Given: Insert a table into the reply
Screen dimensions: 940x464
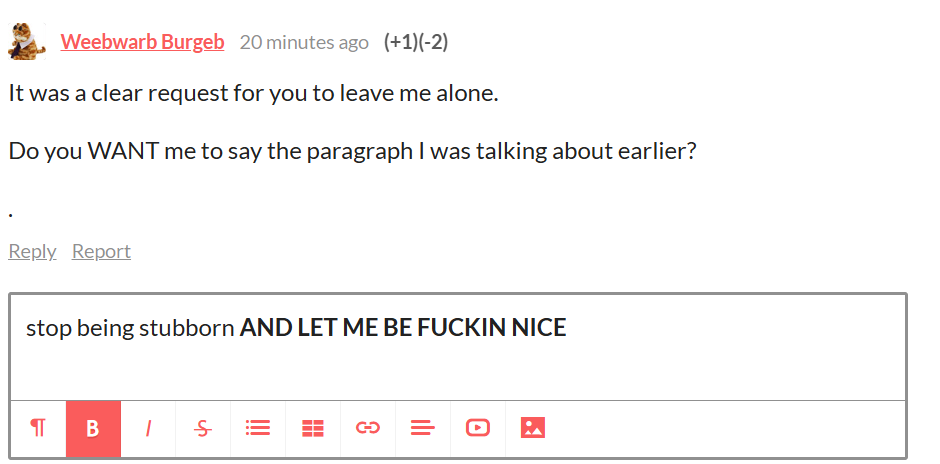Looking at the screenshot, I should click(x=313, y=429).
